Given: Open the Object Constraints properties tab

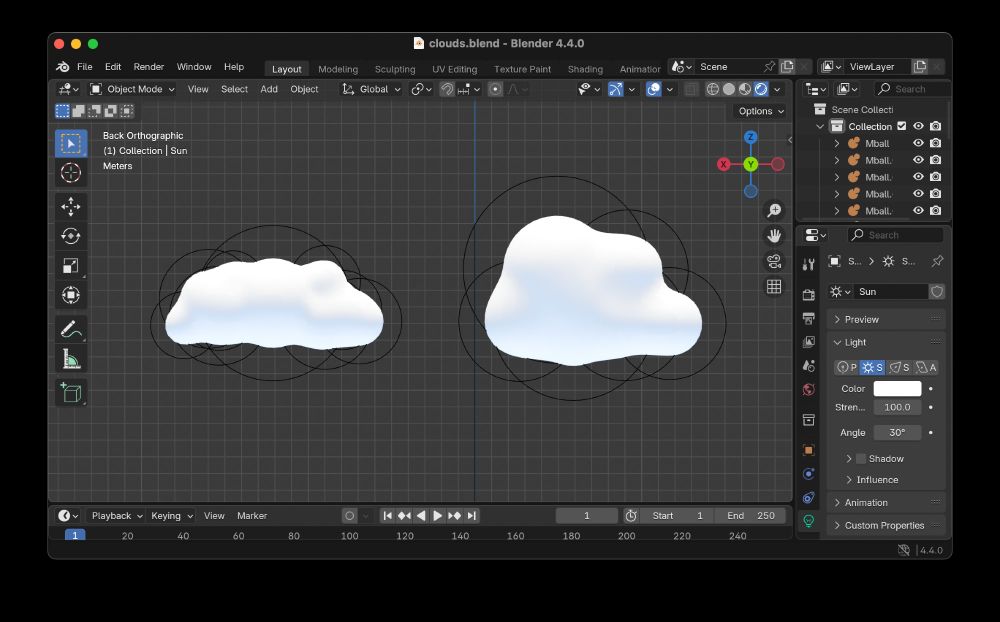Looking at the screenshot, I should pyautogui.click(x=809, y=497).
